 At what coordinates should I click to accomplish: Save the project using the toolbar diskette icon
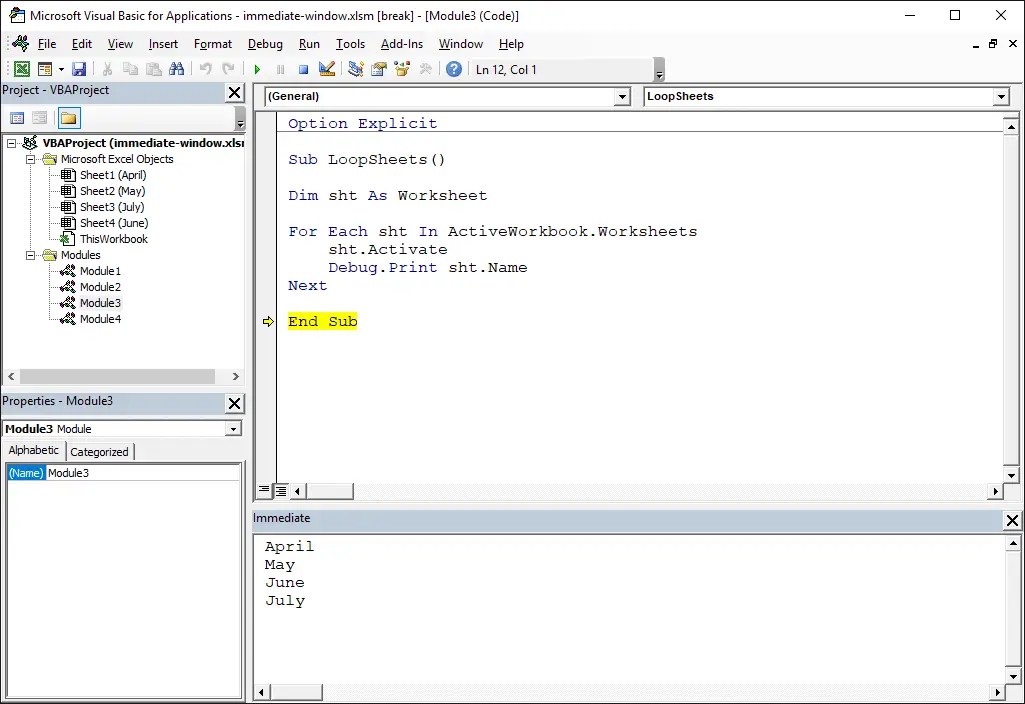point(80,68)
